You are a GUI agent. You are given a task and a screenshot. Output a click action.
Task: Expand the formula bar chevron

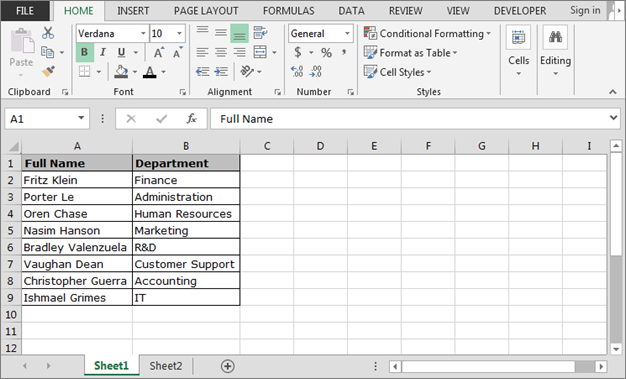[x=614, y=118]
